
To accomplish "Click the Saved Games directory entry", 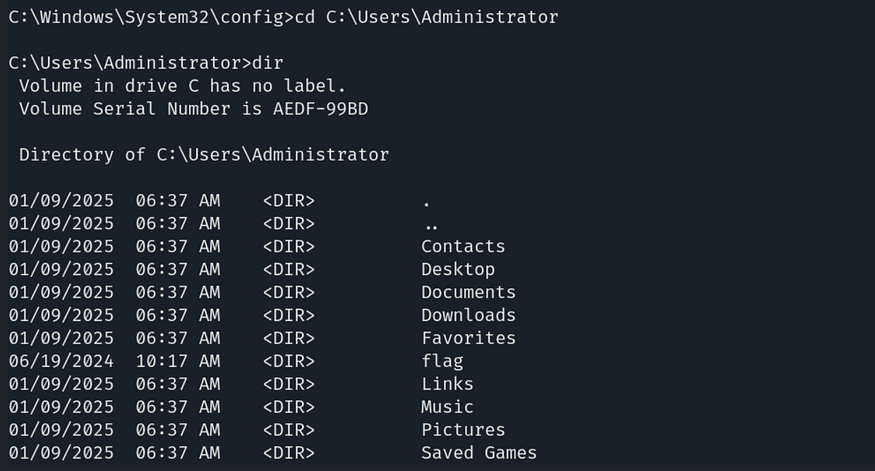I will 478,453.
